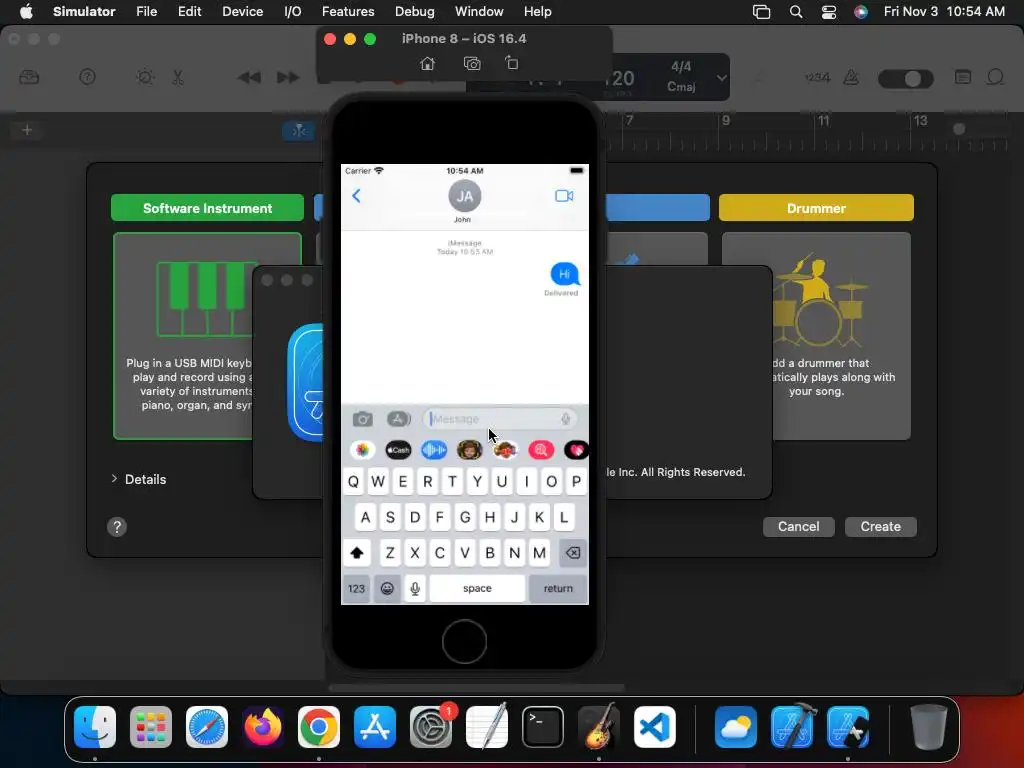This screenshot has width=1024, height=768.
Task: Toggle GarageBand count-in 1234
Action: (817, 78)
